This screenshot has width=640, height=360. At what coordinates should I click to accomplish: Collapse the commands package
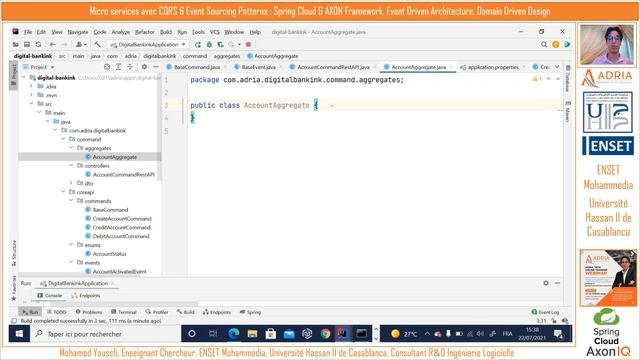point(71,200)
